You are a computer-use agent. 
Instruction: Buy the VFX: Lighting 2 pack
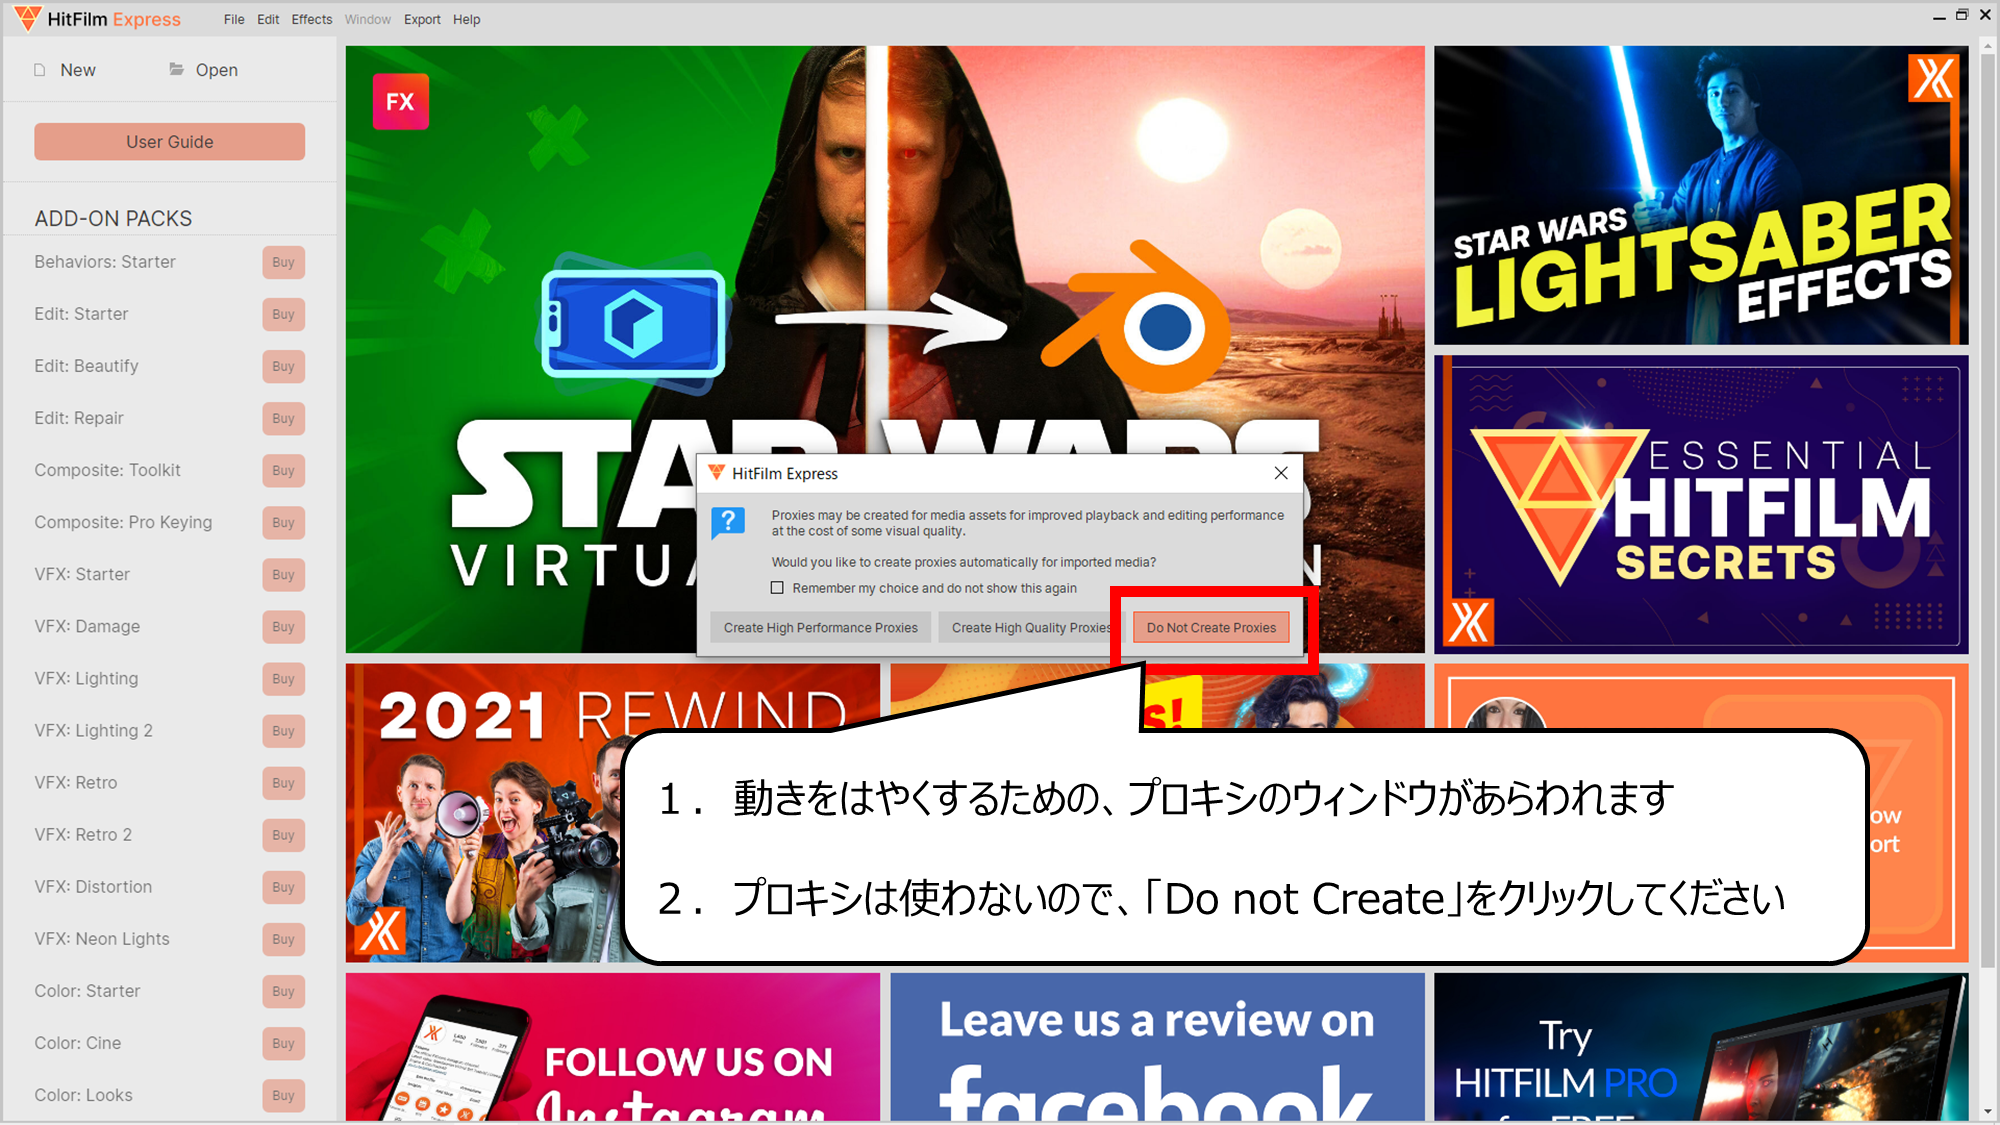(283, 730)
